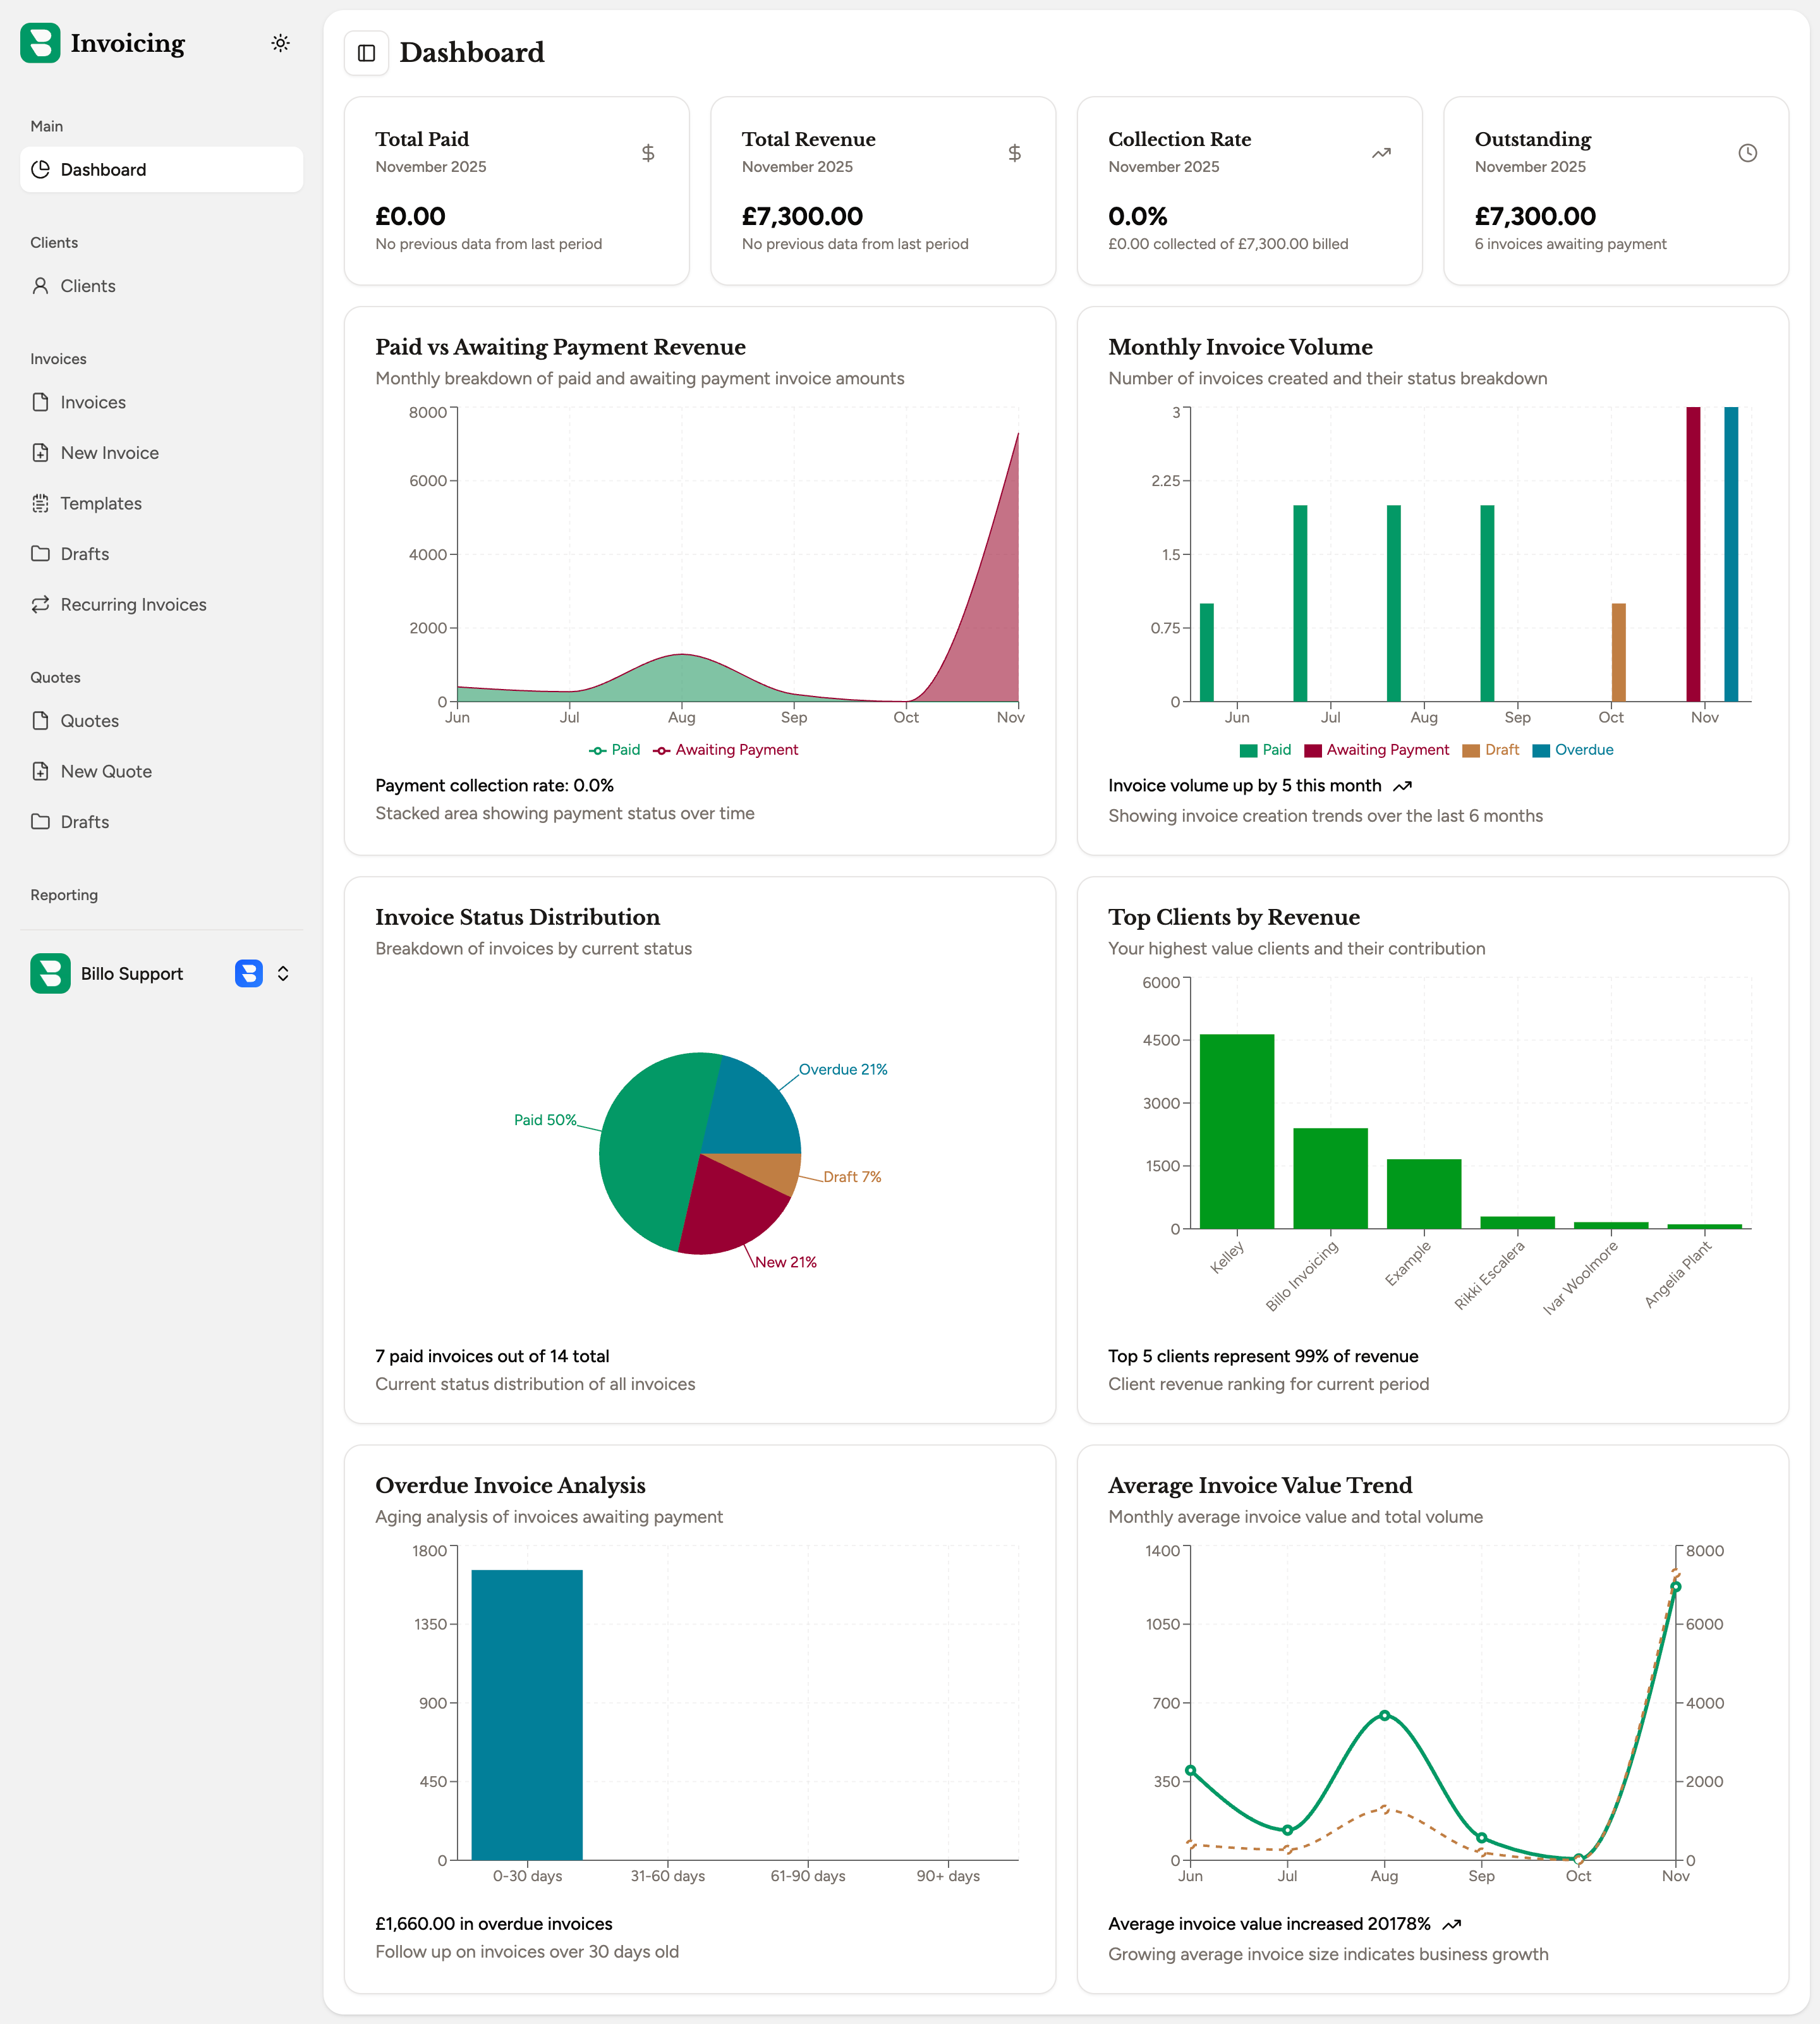The width and height of the screenshot is (1820, 2024).
Task: Select the Recurring Invoices sync icon
Action: coord(40,604)
